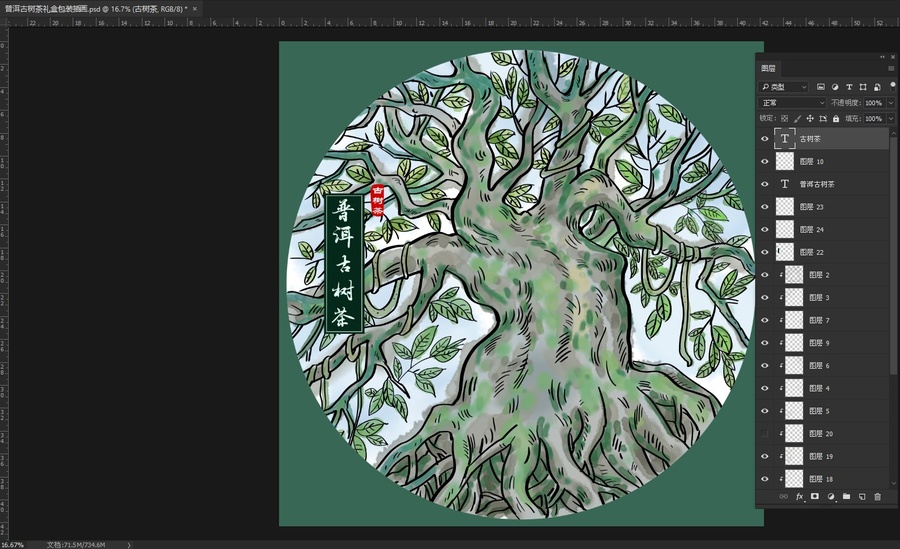The height and width of the screenshot is (549, 900).
Task: Hide layer 图层 2
Action: (x=765, y=274)
